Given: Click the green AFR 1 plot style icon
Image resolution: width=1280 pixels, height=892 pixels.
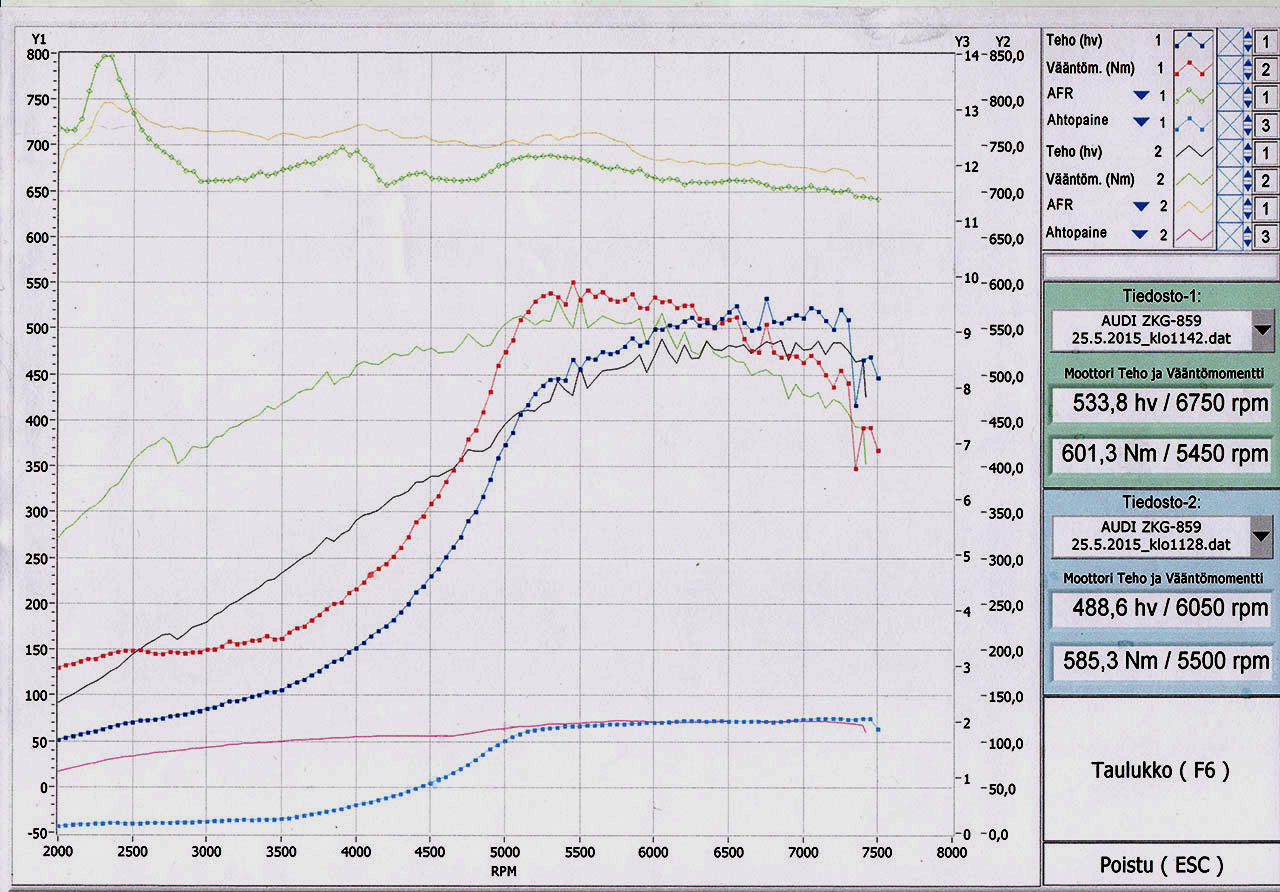Looking at the screenshot, I should click(x=1195, y=96).
